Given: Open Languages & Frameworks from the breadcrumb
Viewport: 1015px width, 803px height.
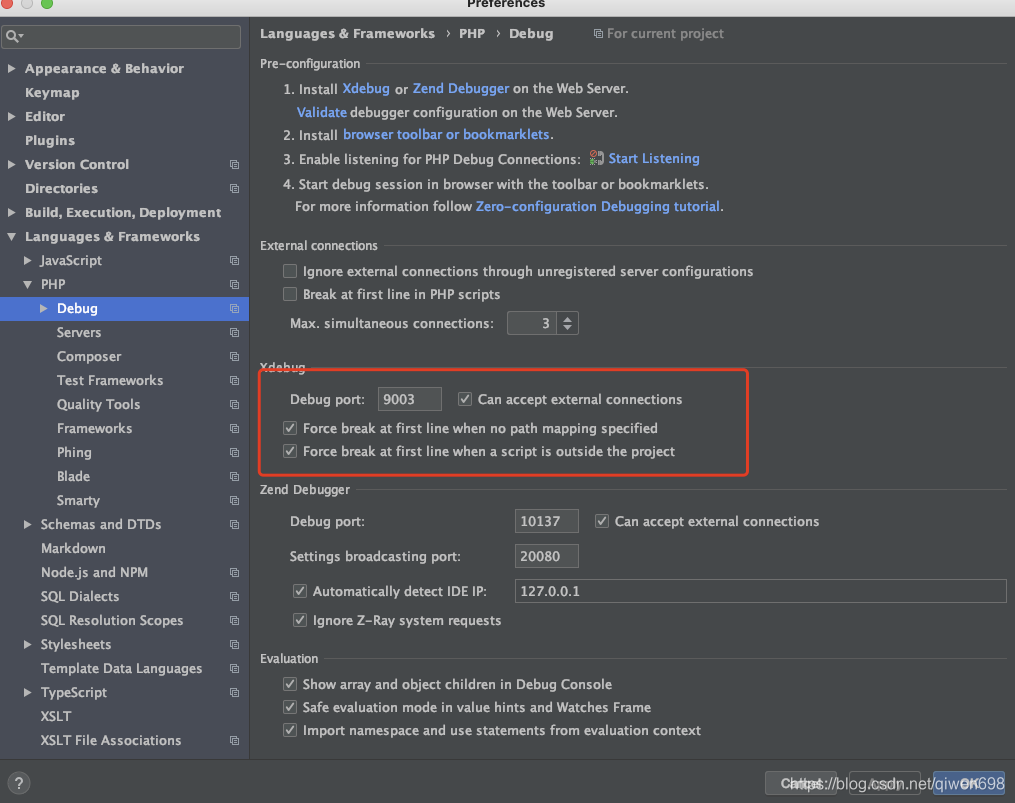Looking at the screenshot, I should coord(347,33).
